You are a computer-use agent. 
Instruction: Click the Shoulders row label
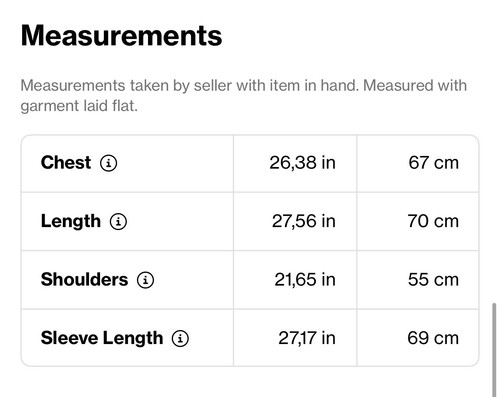tap(84, 280)
